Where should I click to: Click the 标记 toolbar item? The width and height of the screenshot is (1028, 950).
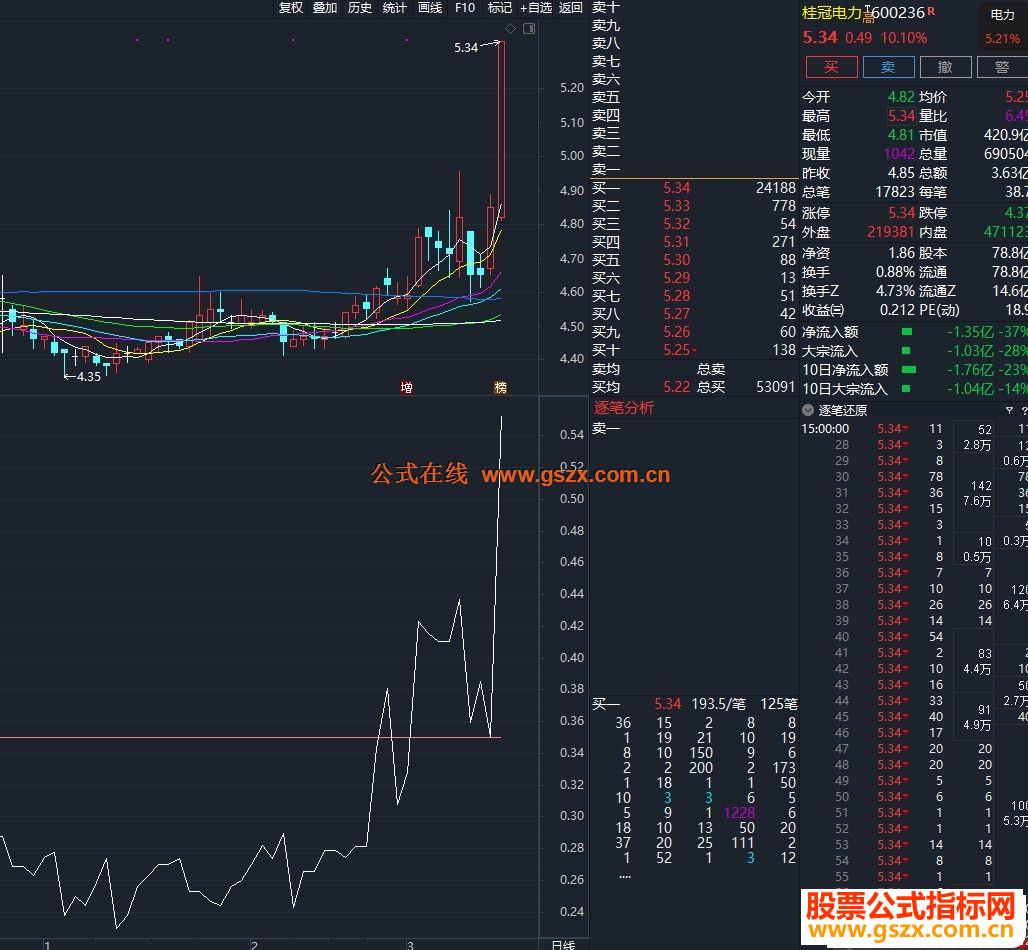tap(500, 8)
